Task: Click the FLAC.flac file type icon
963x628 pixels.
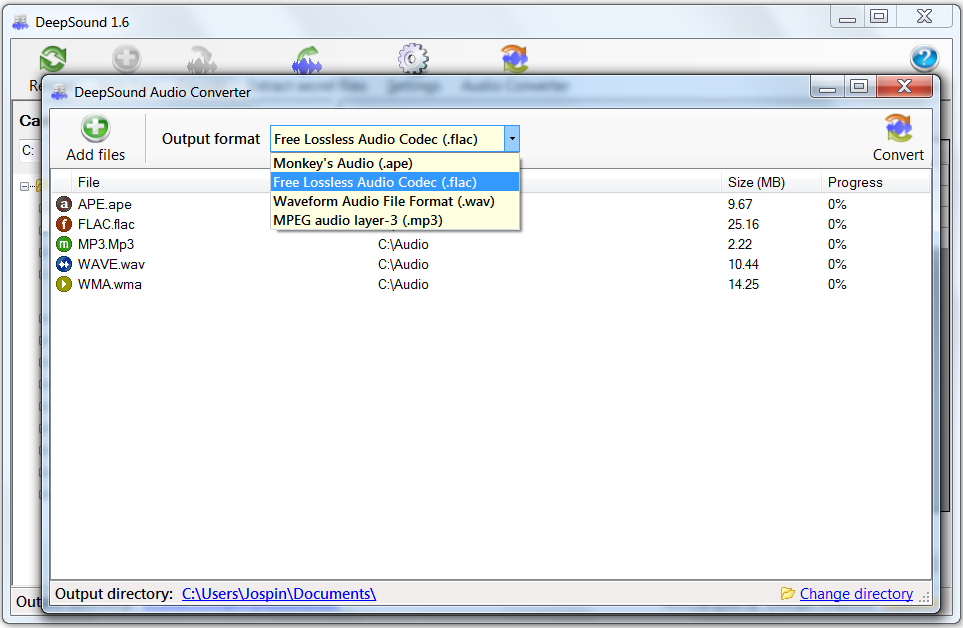Action: click(x=64, y=224)
